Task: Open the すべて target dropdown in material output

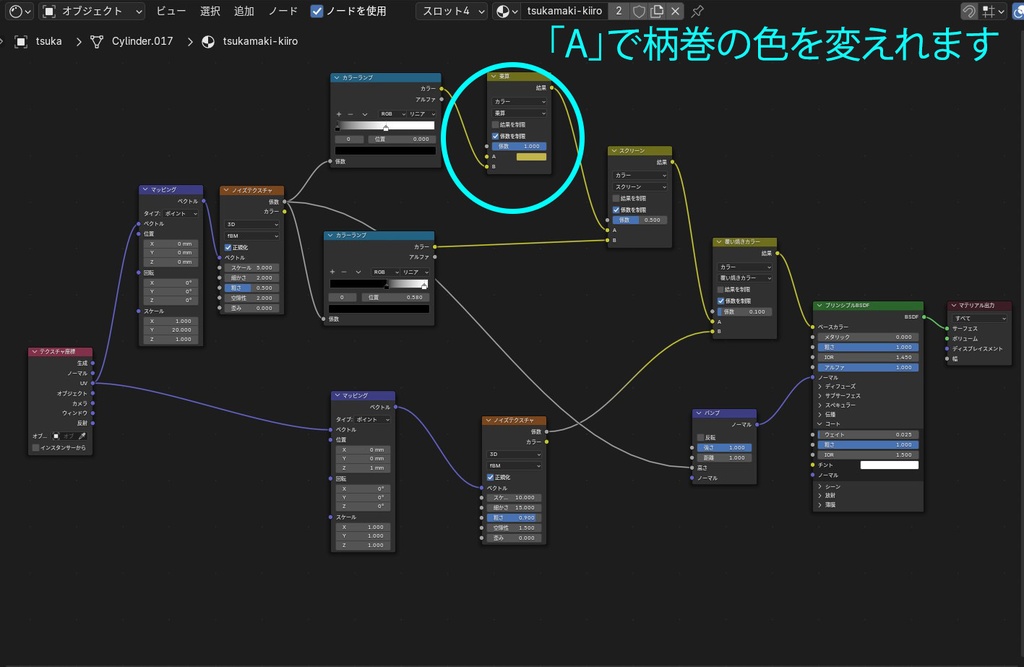Action: coord(980,318)
